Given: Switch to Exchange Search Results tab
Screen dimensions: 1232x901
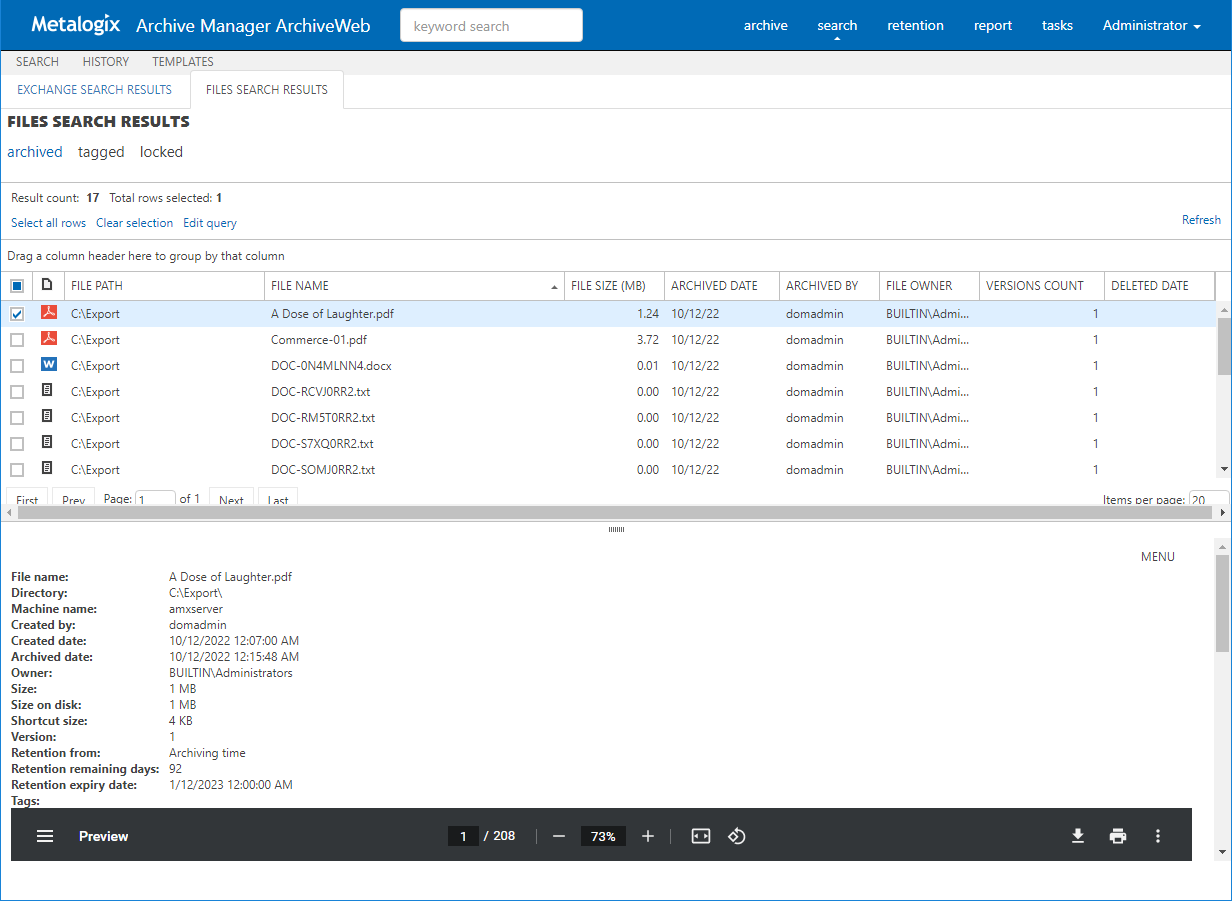Looking at the screenshot, I should [x=95, y=90].
